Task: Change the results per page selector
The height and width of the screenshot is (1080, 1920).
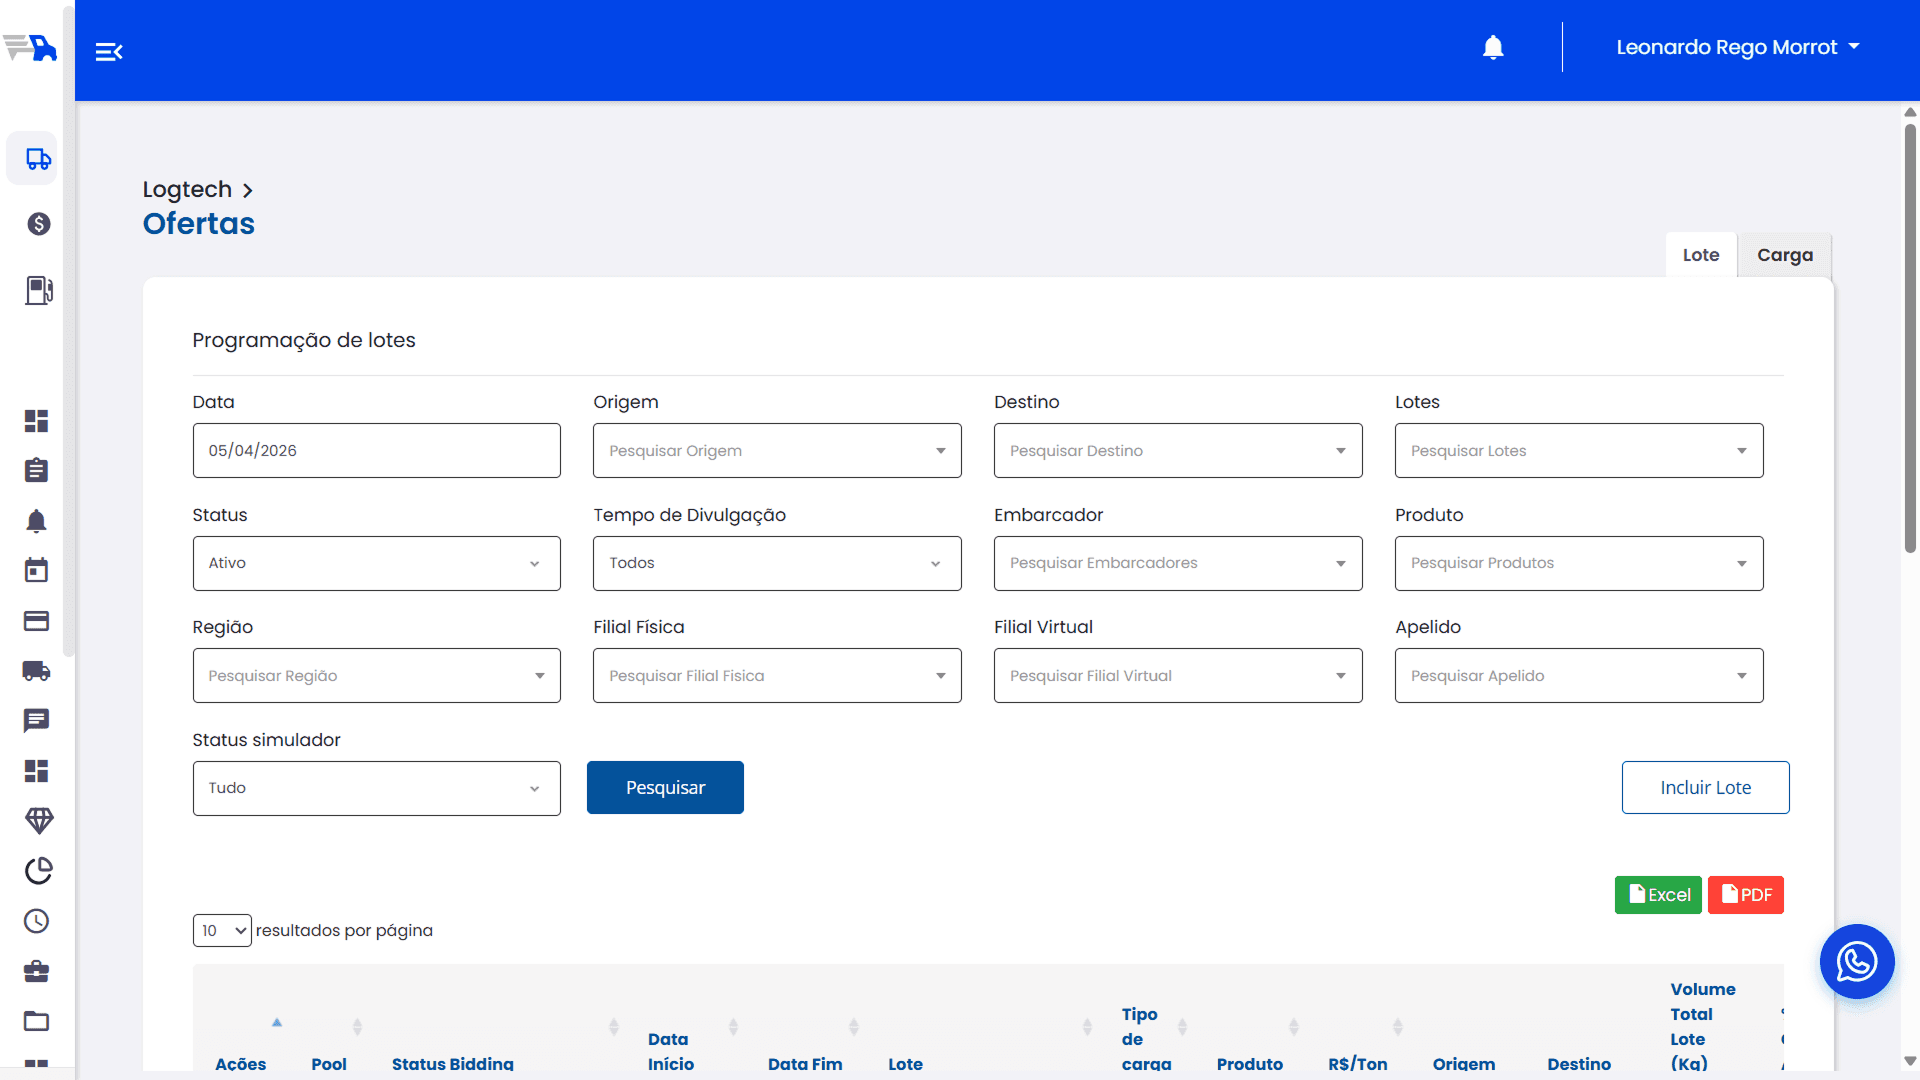Action: (x=222, y=931)
